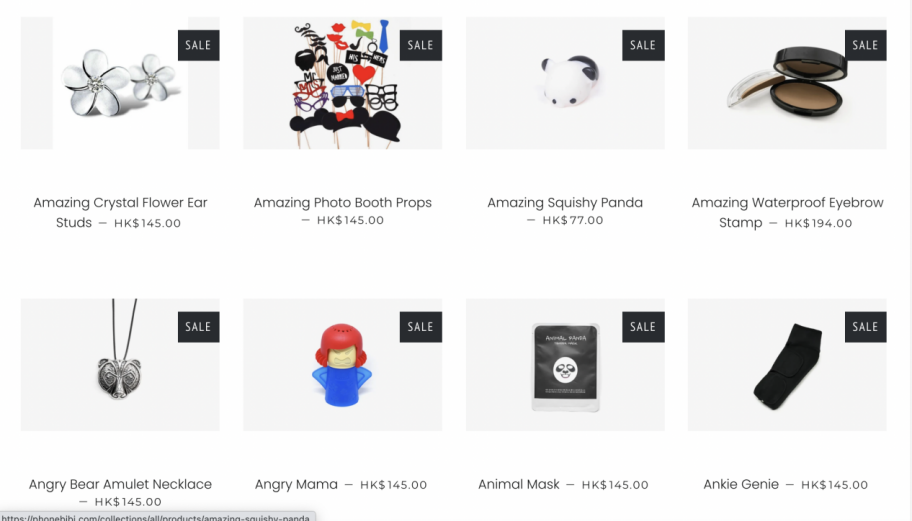Click the Animal Mask product title
912x521 pixels.
[518, 484]
